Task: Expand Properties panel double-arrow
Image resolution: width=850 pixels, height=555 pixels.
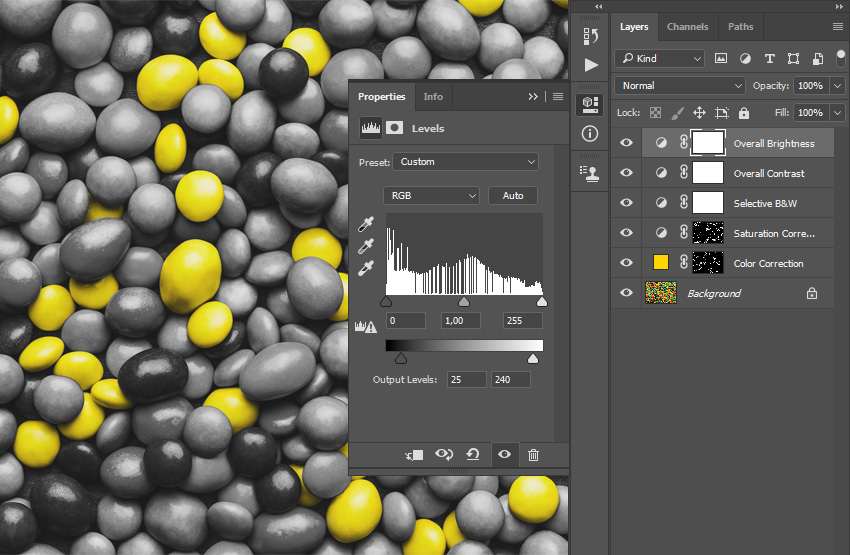Action: tap(533, 96)
